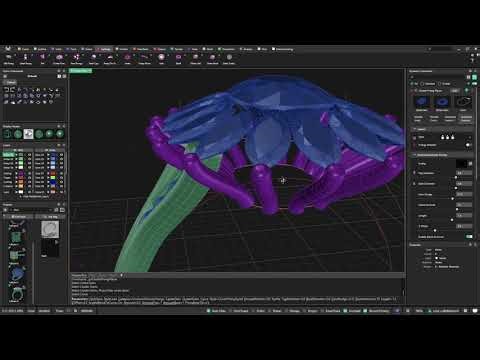Activate the green viewport tab above the 3D view
Image resolution: width=480 pixels, height=360 pixels.
coord(80,71)
